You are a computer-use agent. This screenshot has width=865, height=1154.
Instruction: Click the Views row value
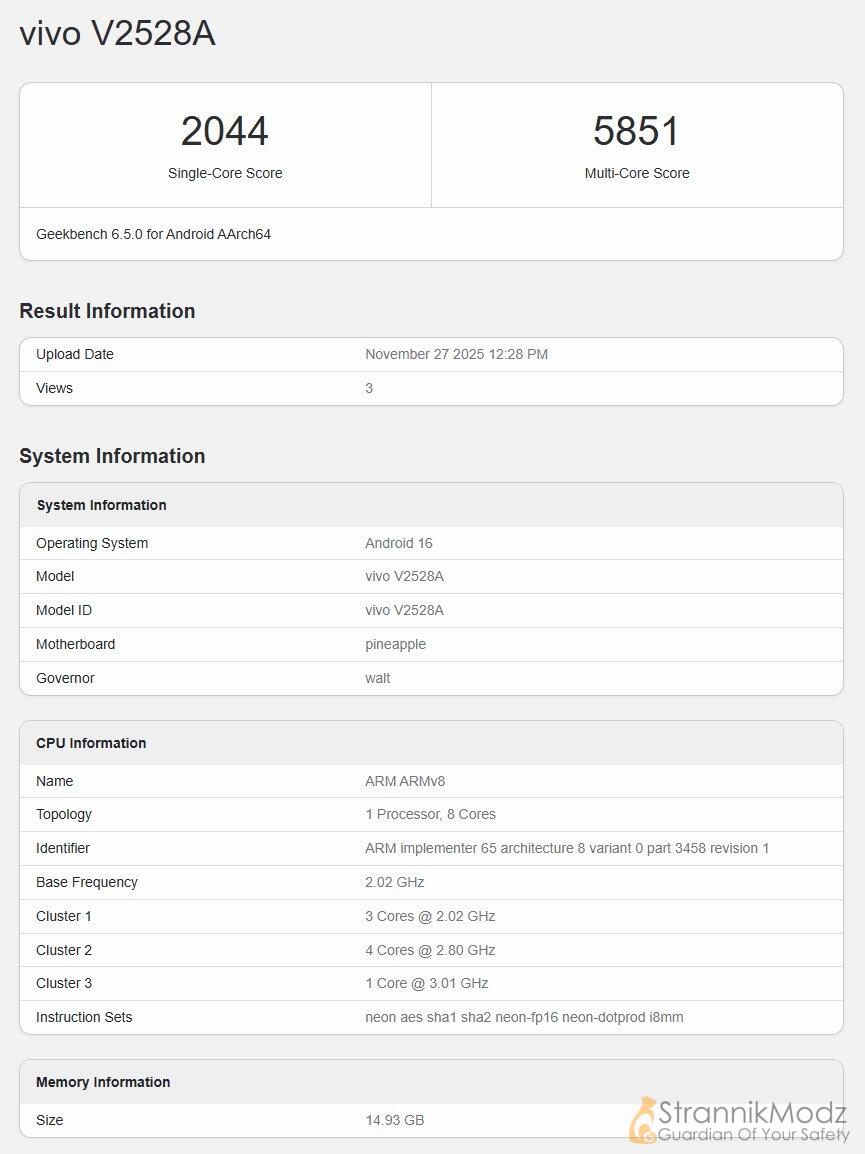tap(369, 388)
